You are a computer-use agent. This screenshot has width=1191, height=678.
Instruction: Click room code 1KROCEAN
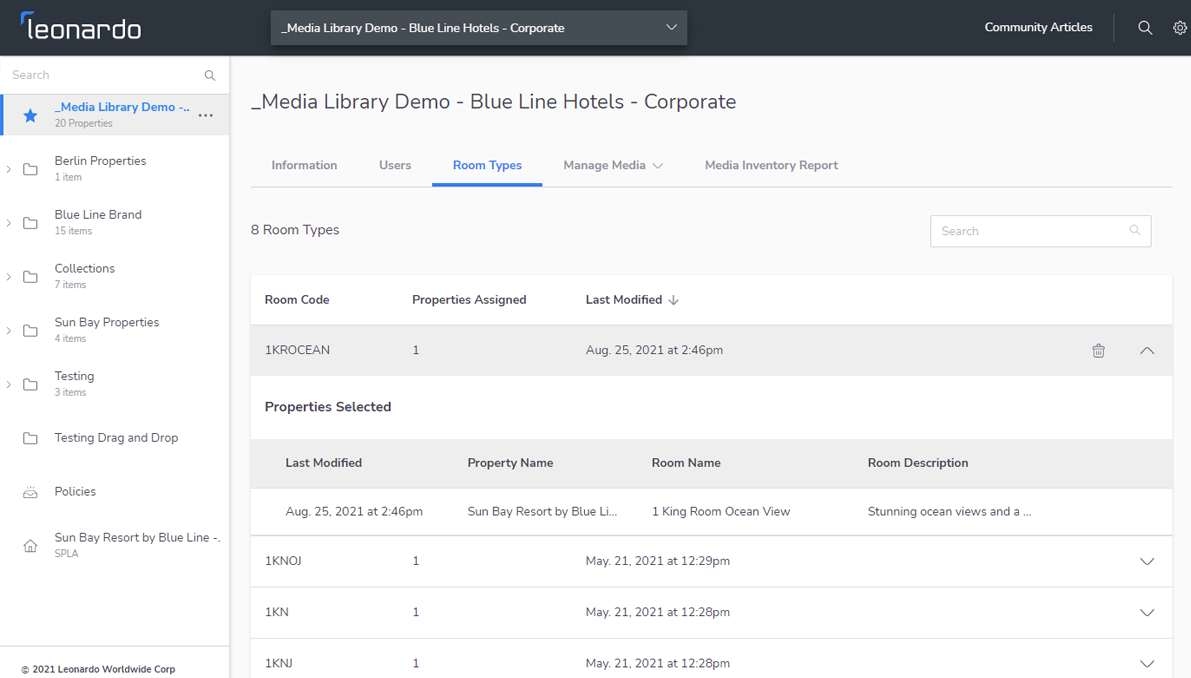(x=297, y=351)
